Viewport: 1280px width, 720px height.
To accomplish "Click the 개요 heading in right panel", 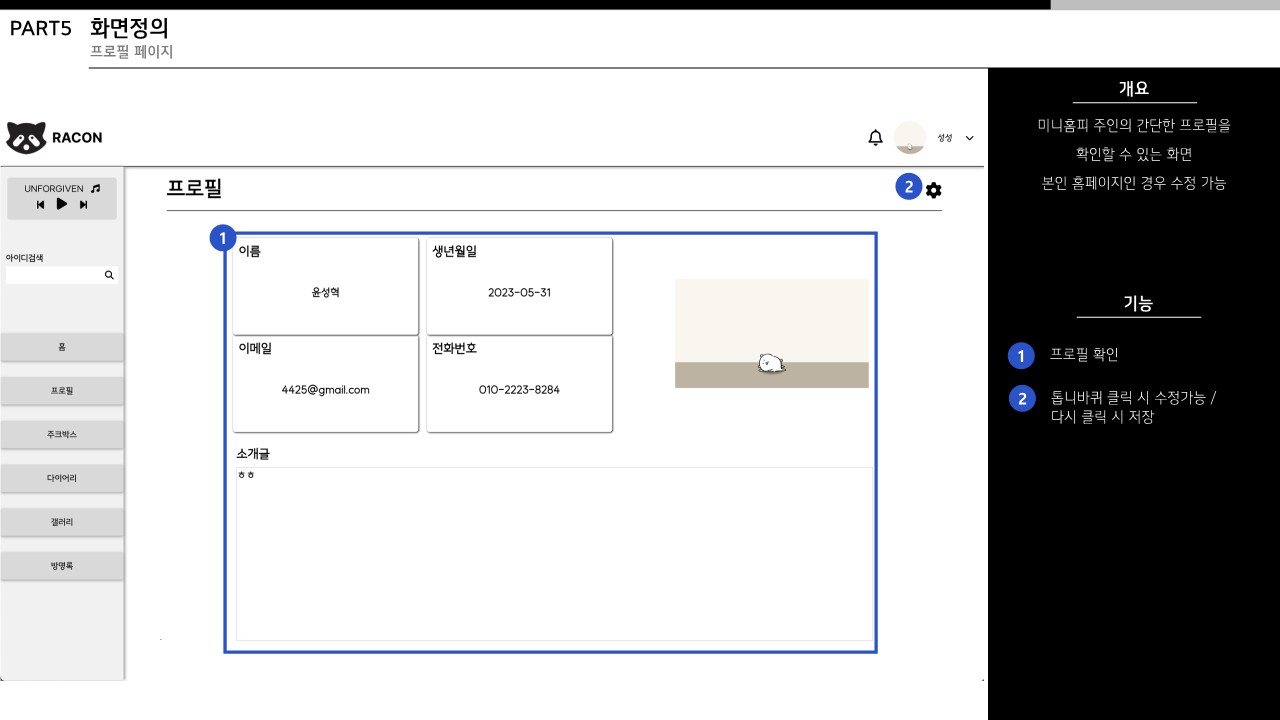I will tap(1134, 88).
